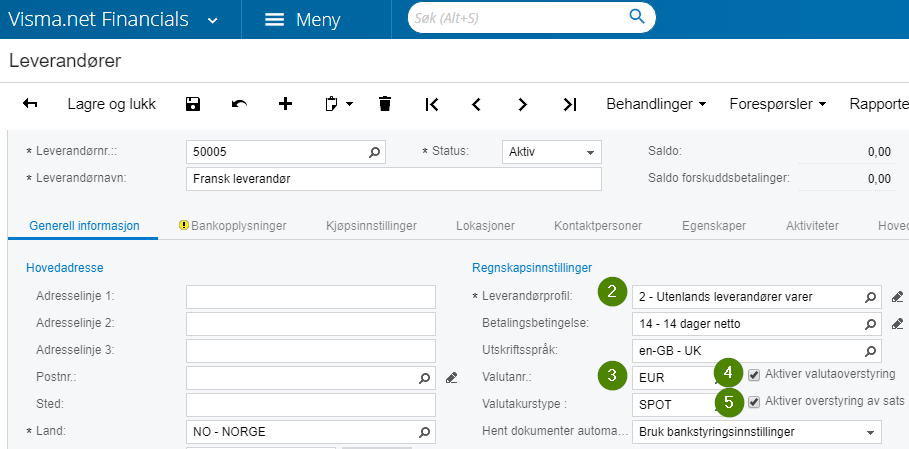This screenshot has width=909, height=449.
Task: Click the undo arrow icon
Action: pos(239,104)
